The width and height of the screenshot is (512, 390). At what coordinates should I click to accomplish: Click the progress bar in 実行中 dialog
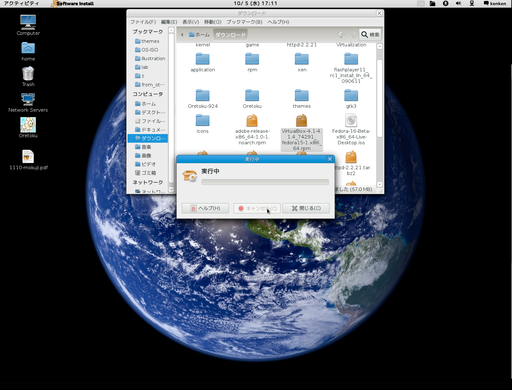click(x=265, y=182)
